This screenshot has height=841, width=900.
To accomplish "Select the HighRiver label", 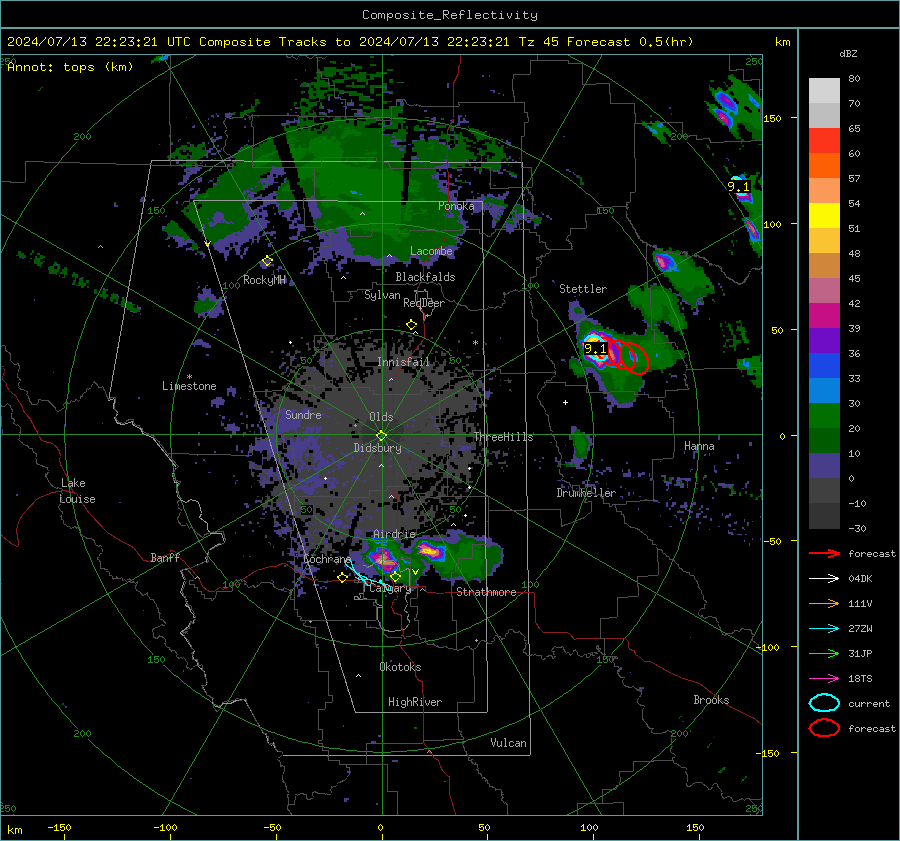I will pyautogui.click(x=415, y=702).
